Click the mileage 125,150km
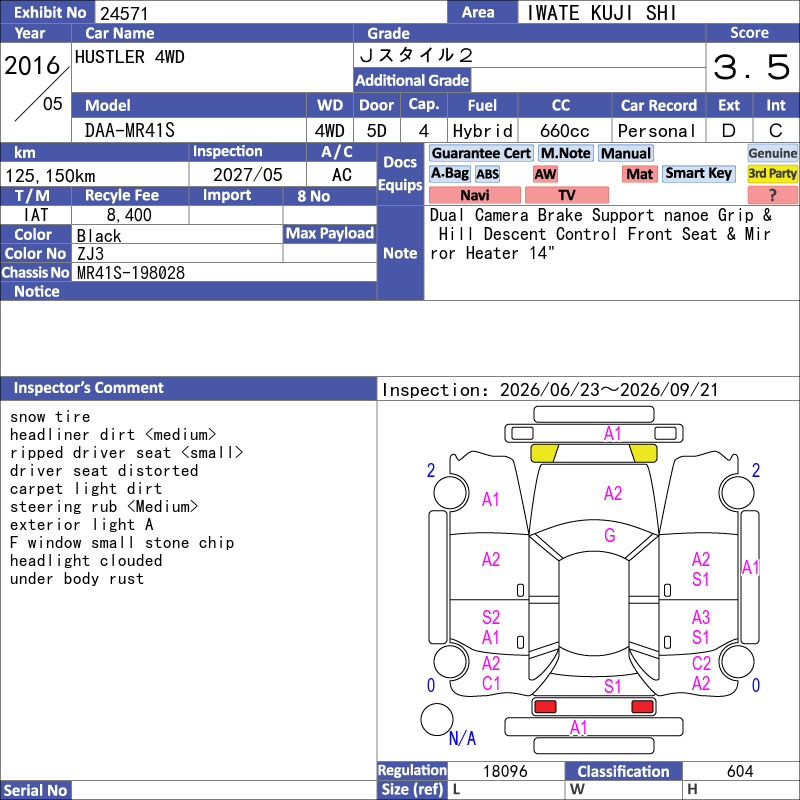800x800 pixels. point(50,176)
